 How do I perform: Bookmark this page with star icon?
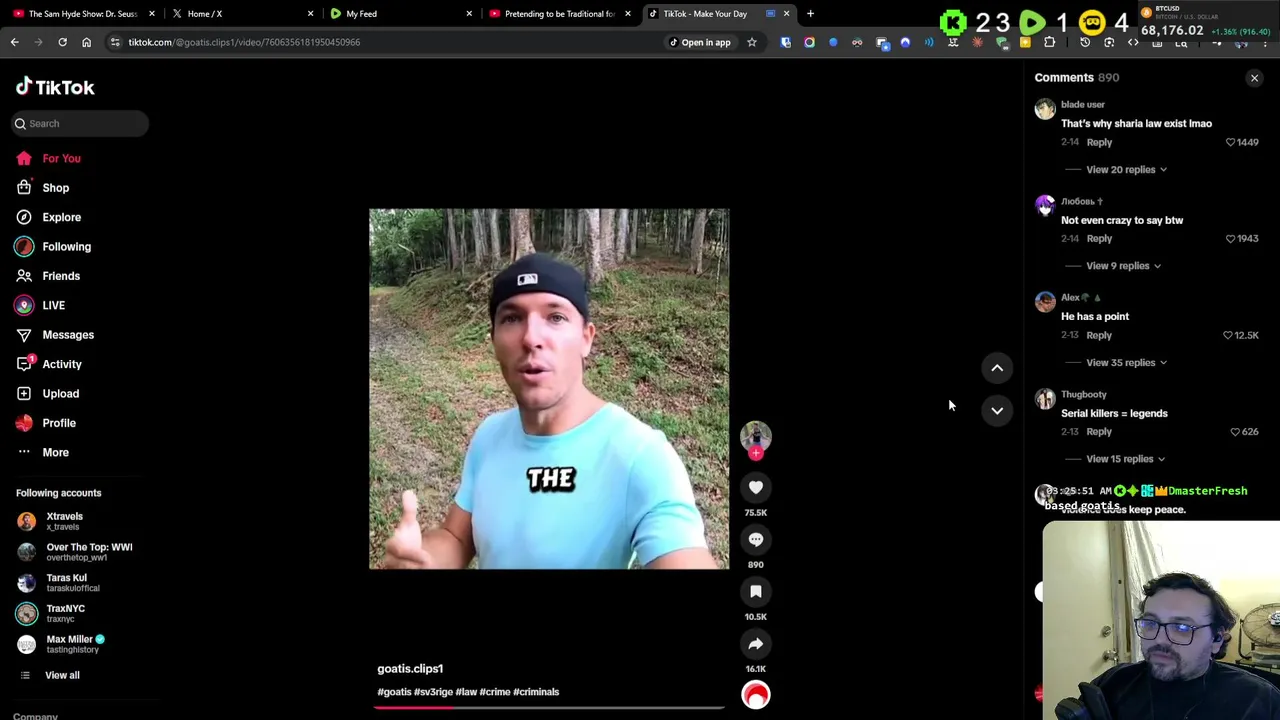click(x=752, y=42)
